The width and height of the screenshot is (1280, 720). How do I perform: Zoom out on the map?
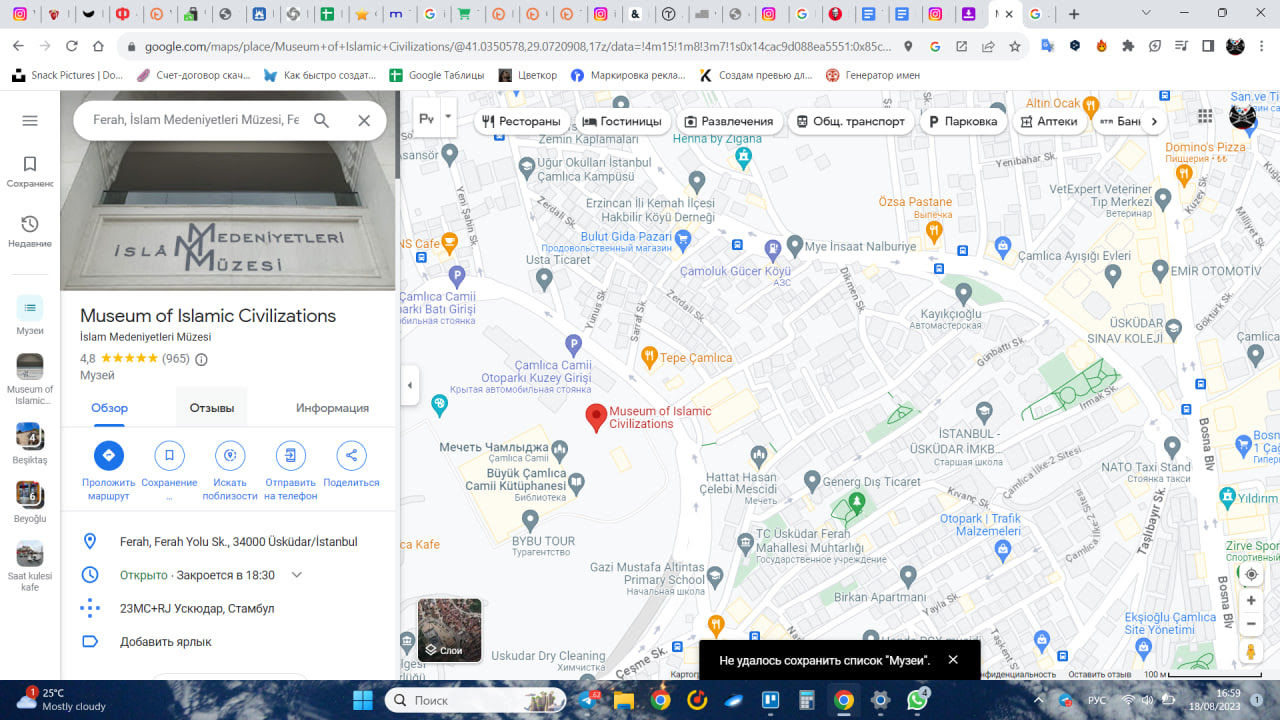[x=1251, y=624]
